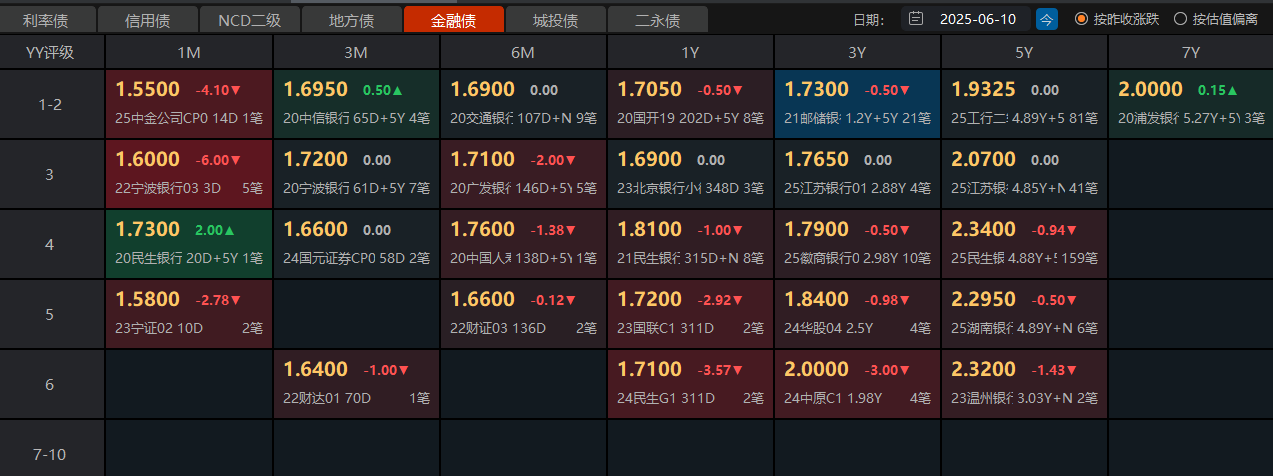This screenshot has height=476, width=1273.
Task: Open the 20民生银行 20D+5Y cell
Action: [189, 244]
